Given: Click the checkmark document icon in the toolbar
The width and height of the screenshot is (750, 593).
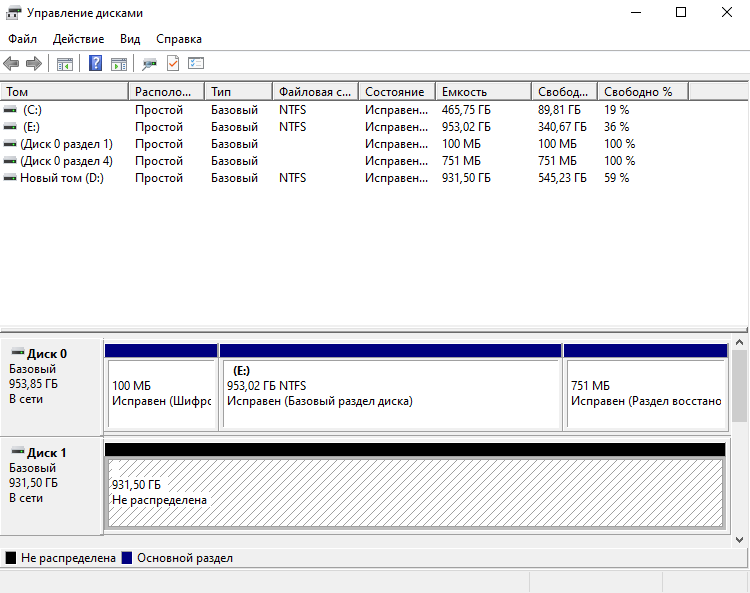Looking at the screenshot, I should point(172,64).
